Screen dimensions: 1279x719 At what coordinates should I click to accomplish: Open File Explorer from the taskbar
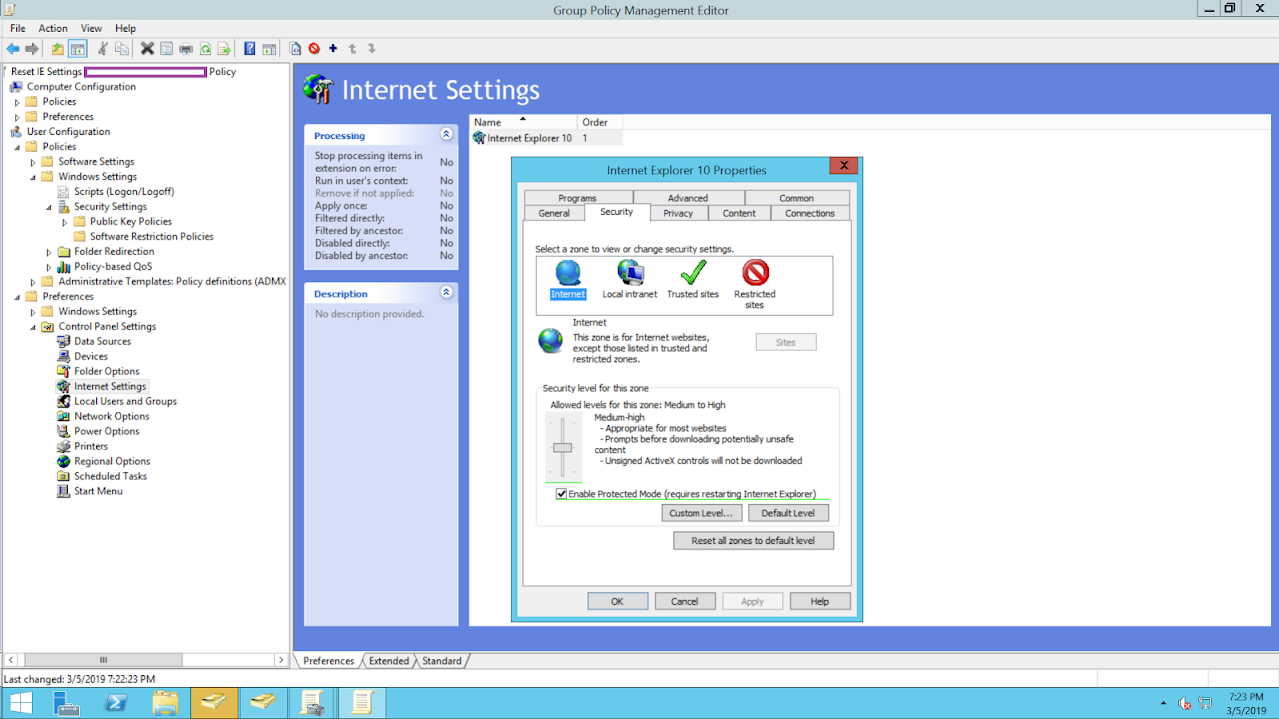pyautogui.click(x=165, y=703)
